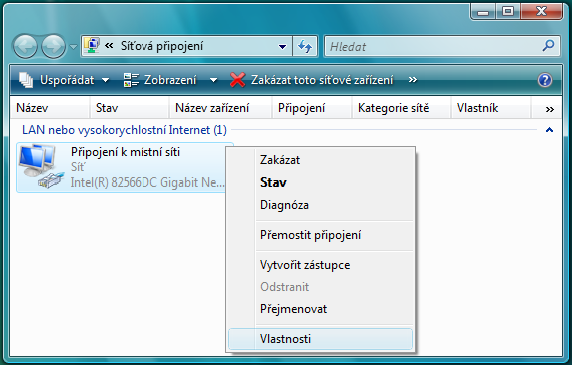Show more toolbar commands via chevron
Image resolution: width=574 pixels, height=365 pixels.
point(413,79)
